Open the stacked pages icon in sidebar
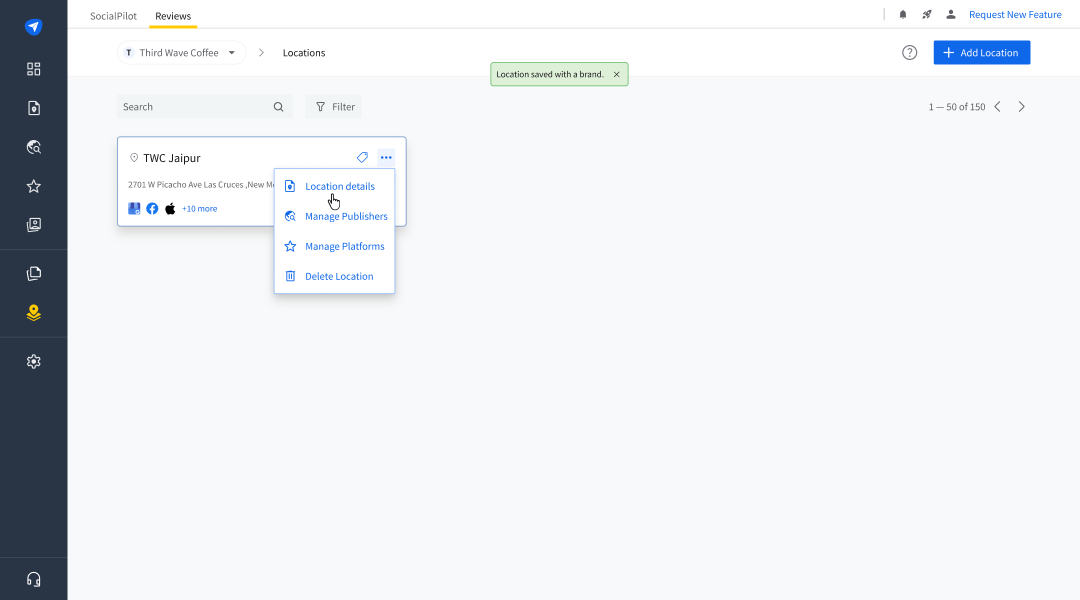Screen dimensions: 1080x600 (33, 273)
